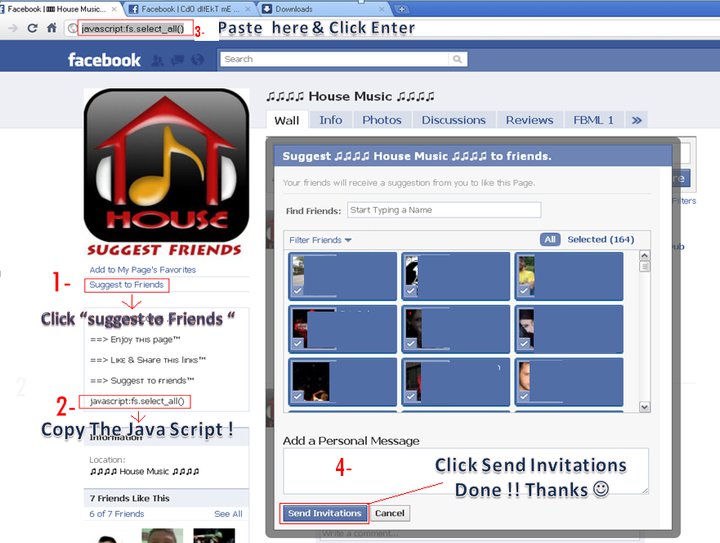Image resolution: width=720 pixels, height=543 pixels.
Task: Click the Find Friends name field
Action: [444, 210]
